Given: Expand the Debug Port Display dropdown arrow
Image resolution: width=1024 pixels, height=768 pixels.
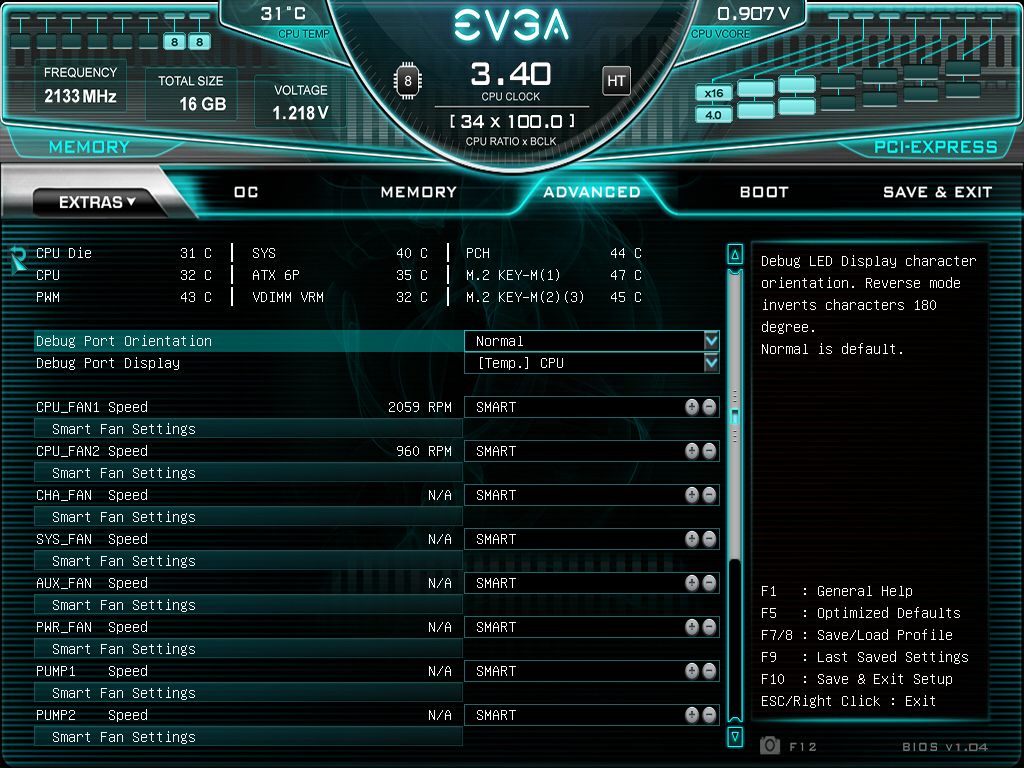Looking at the screenshot, I should click(711, 362).
